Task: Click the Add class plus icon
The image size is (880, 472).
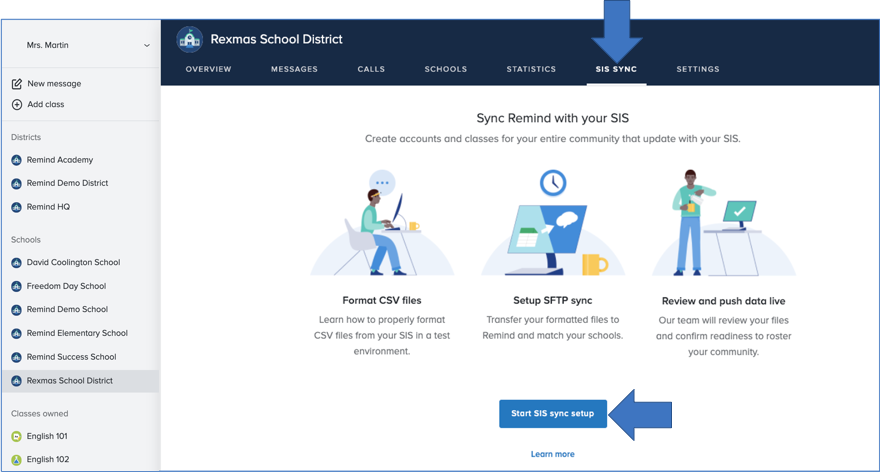Action: 17,104
